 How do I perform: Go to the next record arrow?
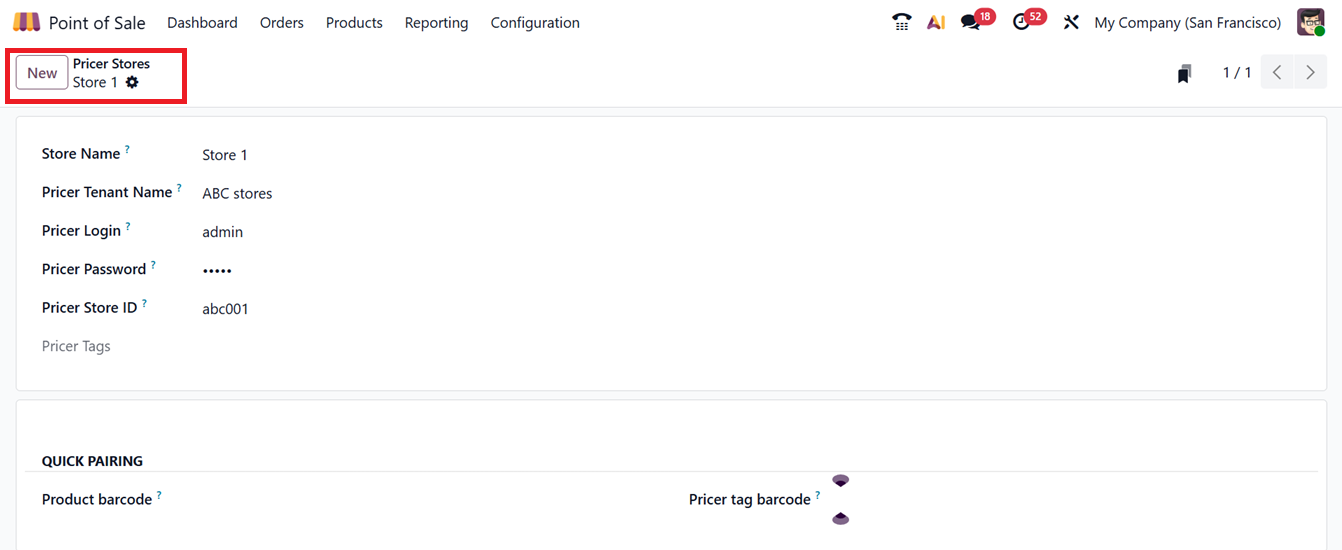(x=1310, y=73)
